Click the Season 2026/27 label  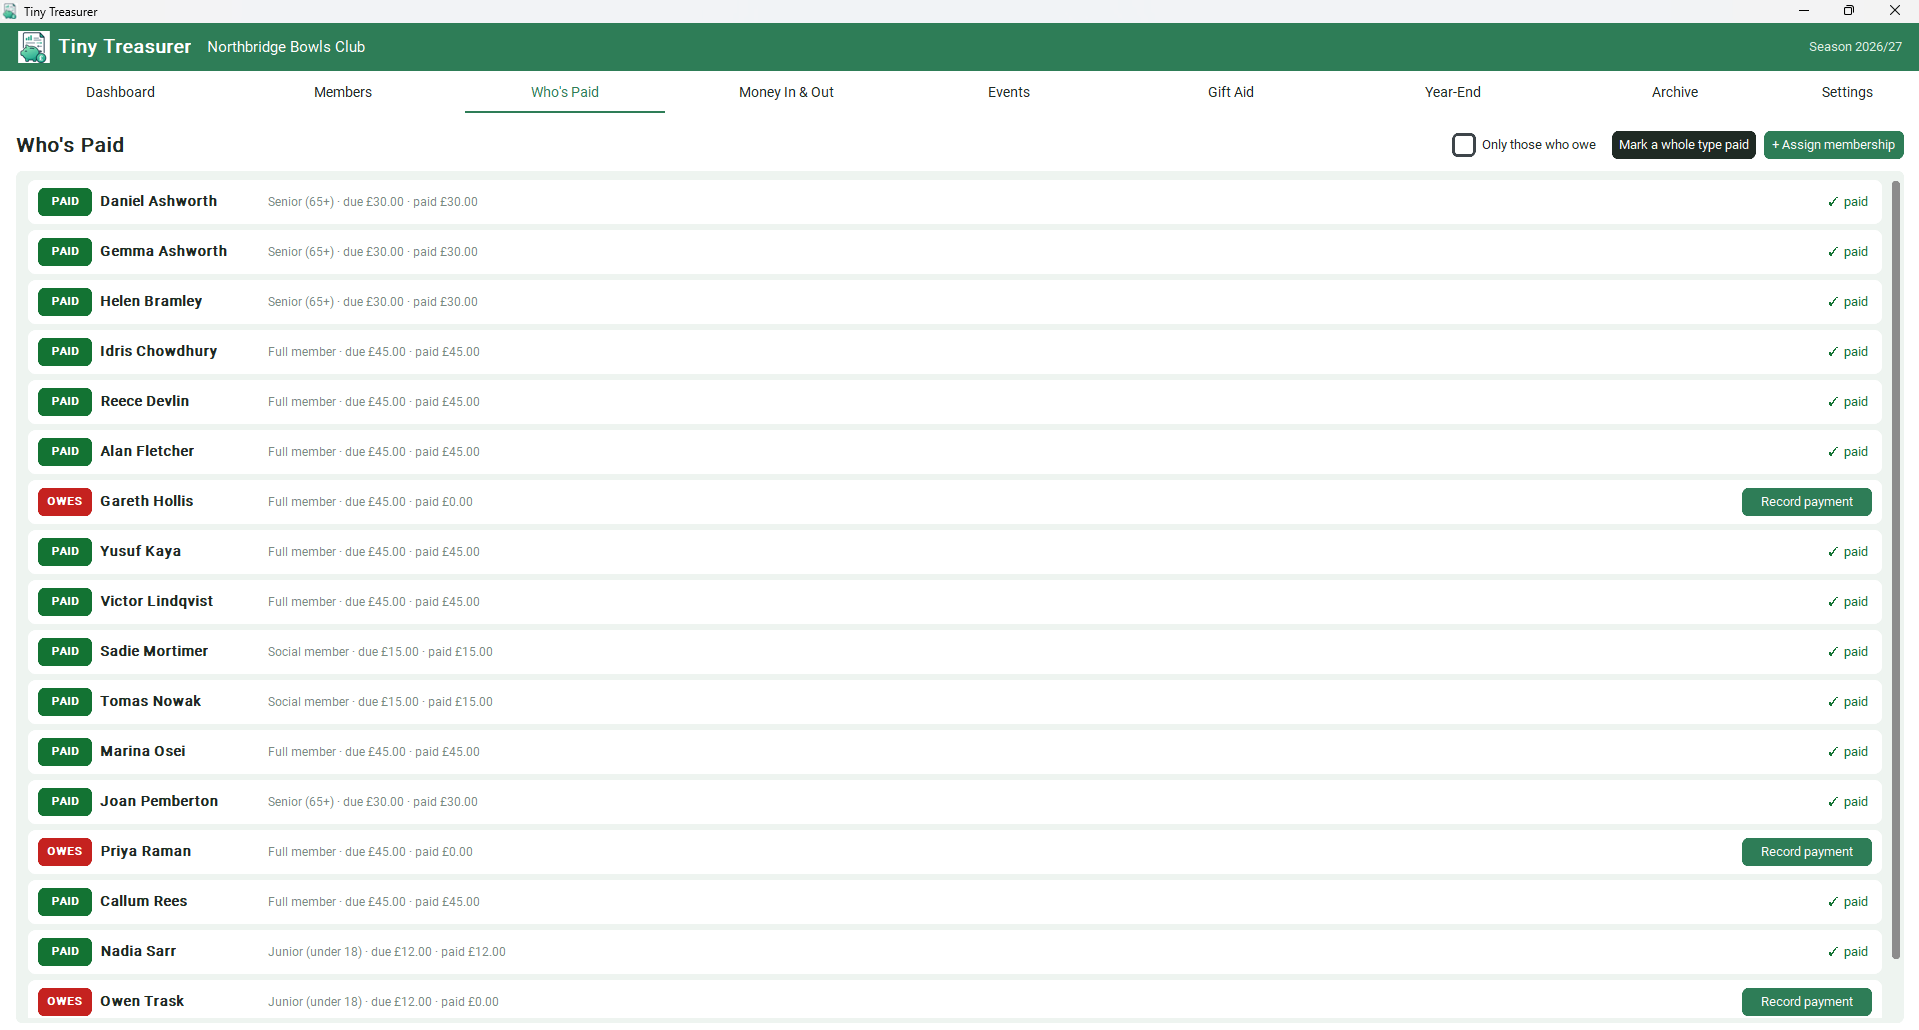coord(1855,47)
